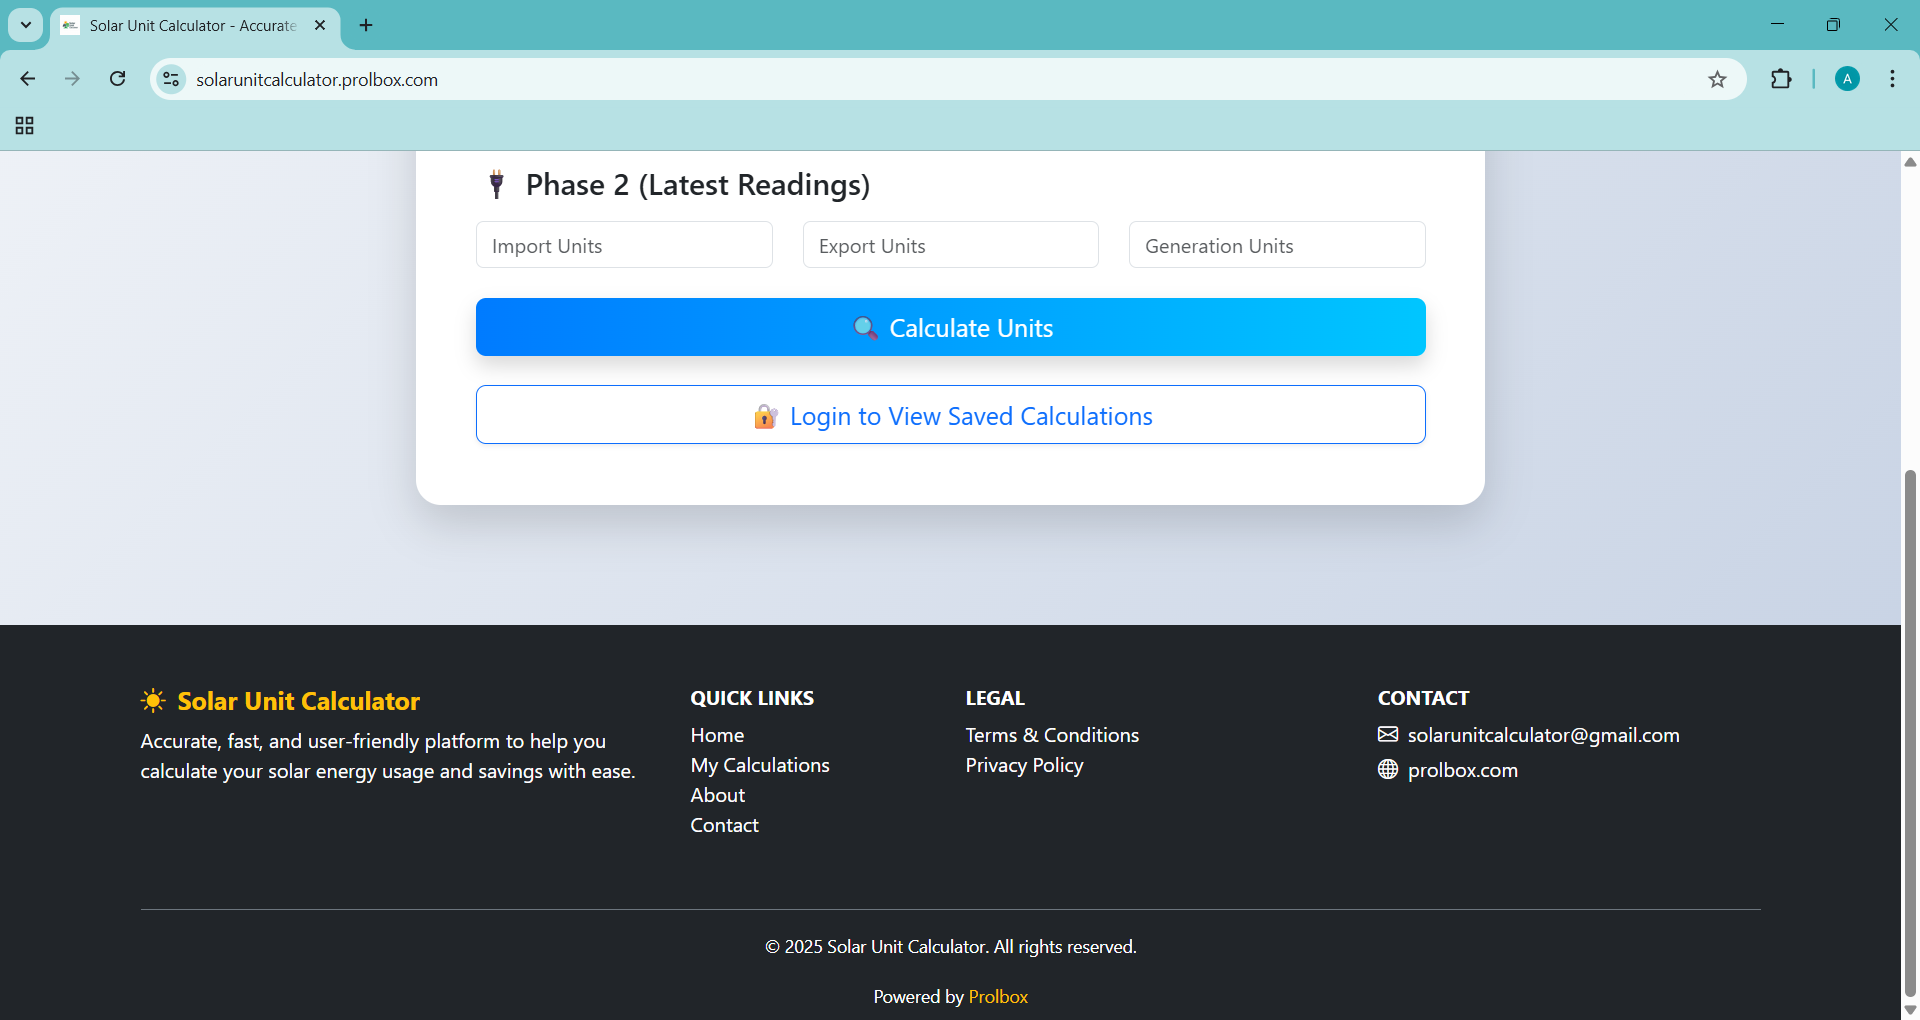This screenshot has width=1920, height=1020.
Task: Close the Solar Unit Calculator tab
Action: click(x=320, y=25)
